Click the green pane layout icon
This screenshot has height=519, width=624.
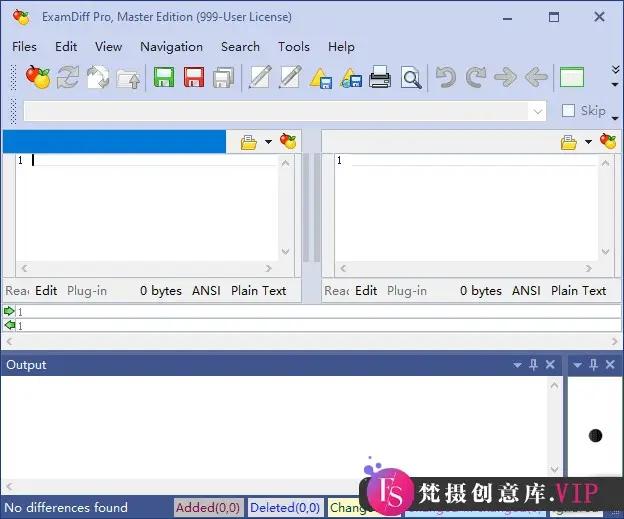point(572,77)
